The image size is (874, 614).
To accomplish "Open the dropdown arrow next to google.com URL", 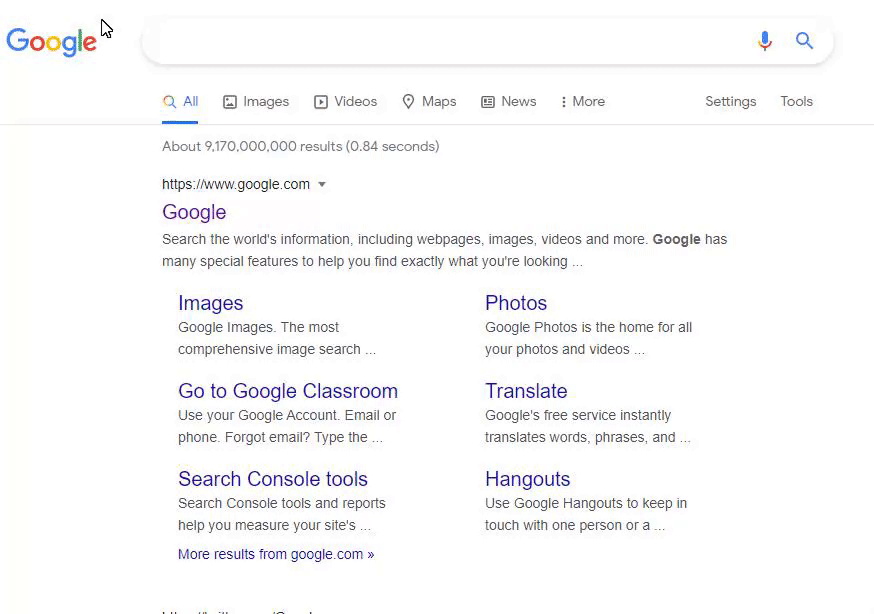I will point(322,184).
